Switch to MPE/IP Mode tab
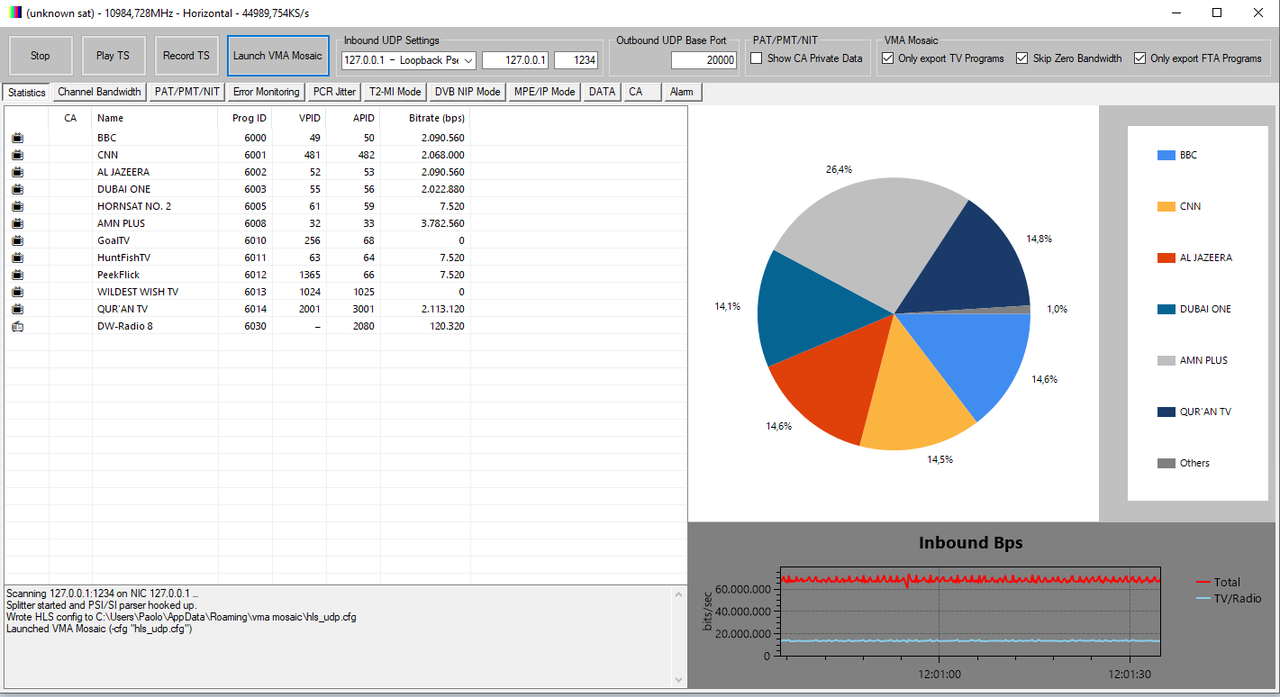Image resolution: width=1280 pixels, height=697 pixels. coord(545,92)
